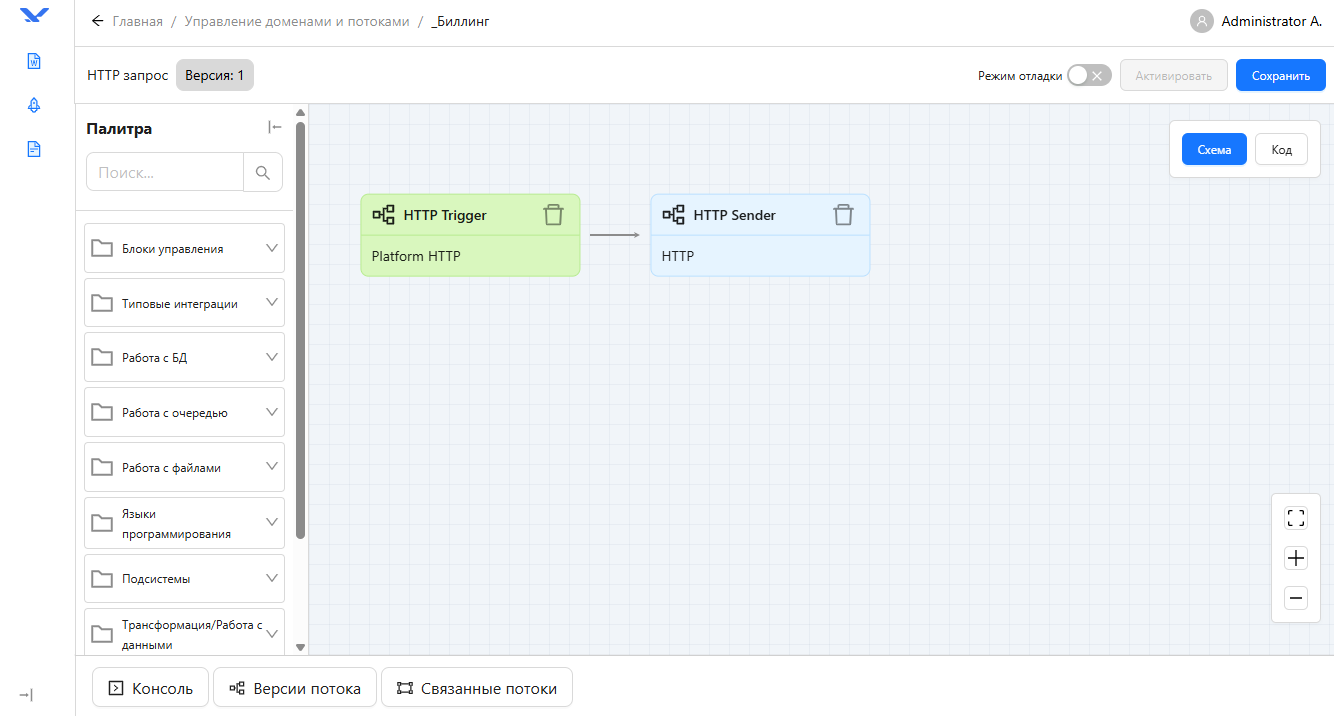Zoom out the canvas with minus icon

tap(1296, 599)
